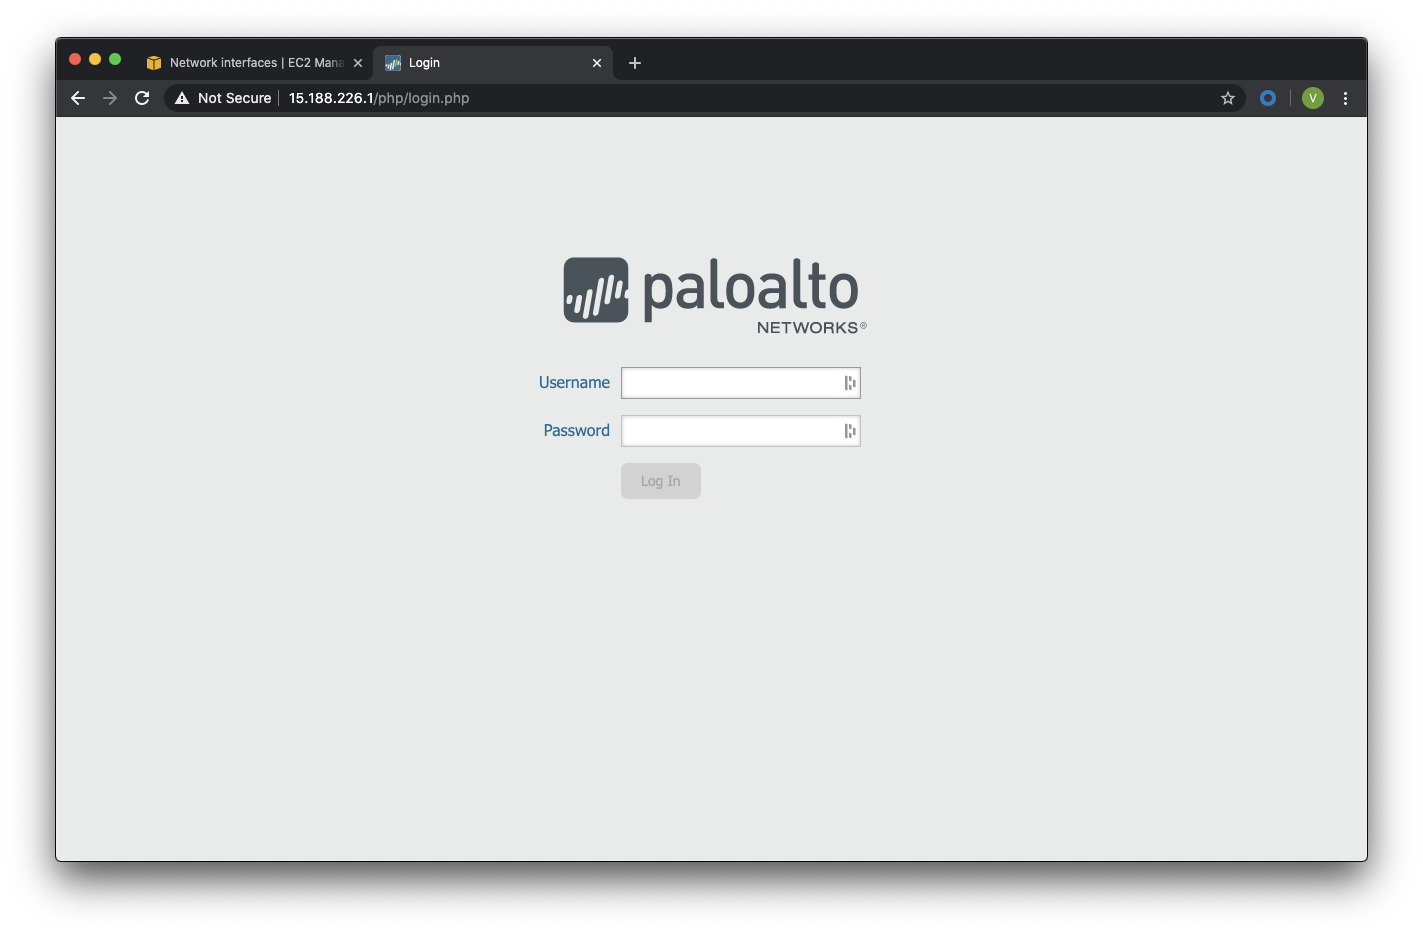Reload the login page

point(142,98)
